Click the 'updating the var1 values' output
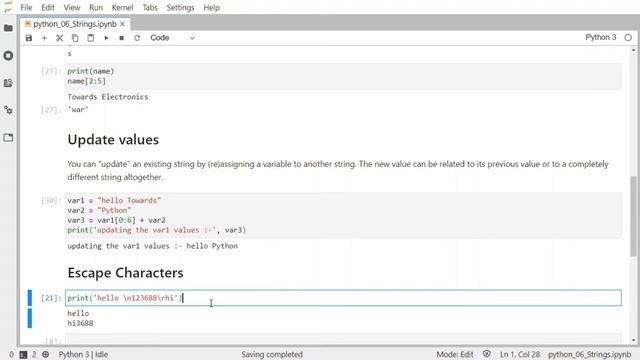The height and width of the screenshot is (360, 640). 153,246
